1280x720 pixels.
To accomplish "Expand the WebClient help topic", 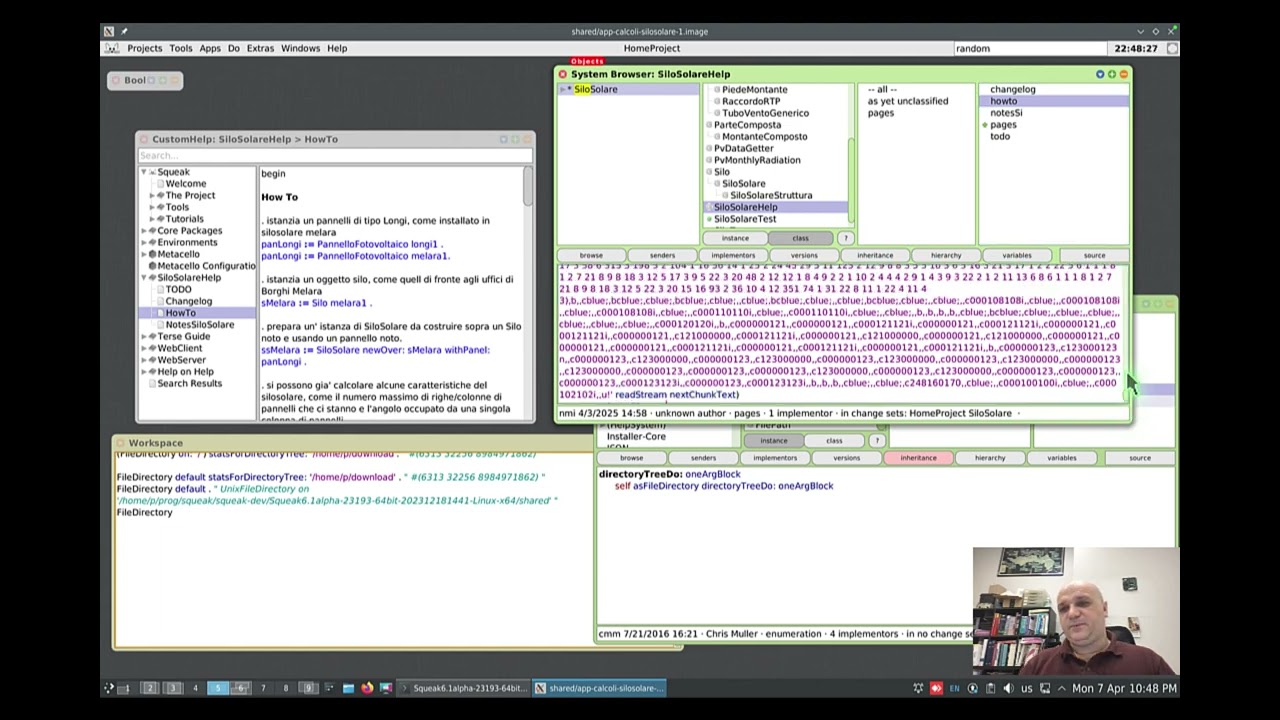I will click(144, 348).
